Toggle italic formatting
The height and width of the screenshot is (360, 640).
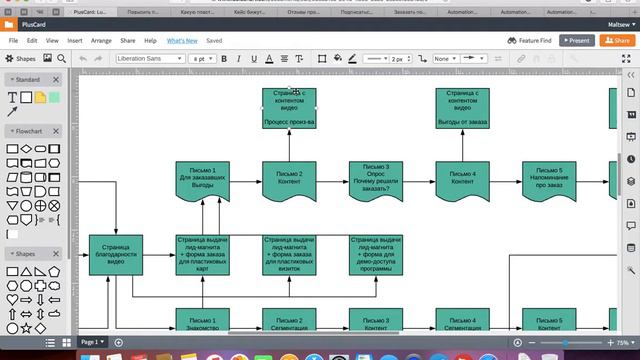pos(239,59)
